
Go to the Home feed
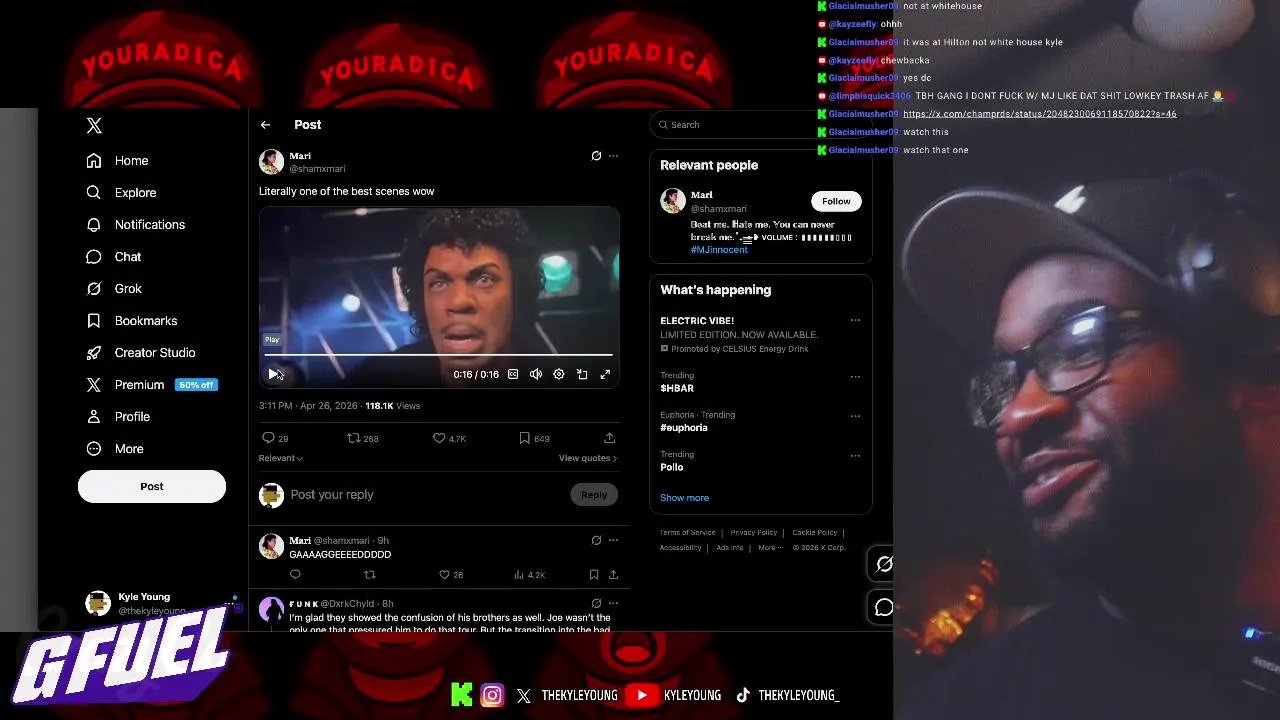(118, 160)
